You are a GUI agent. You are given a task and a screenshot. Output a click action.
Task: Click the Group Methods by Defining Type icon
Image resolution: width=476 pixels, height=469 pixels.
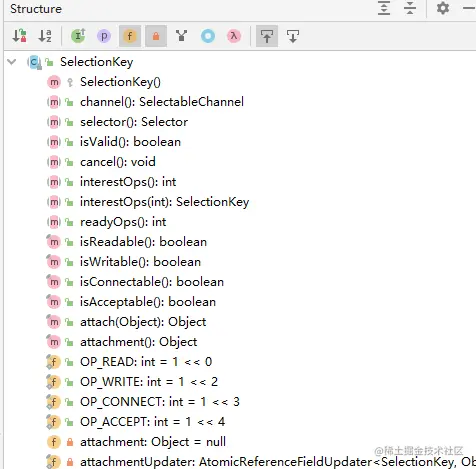pyautogui.click(x=182, y=36)
